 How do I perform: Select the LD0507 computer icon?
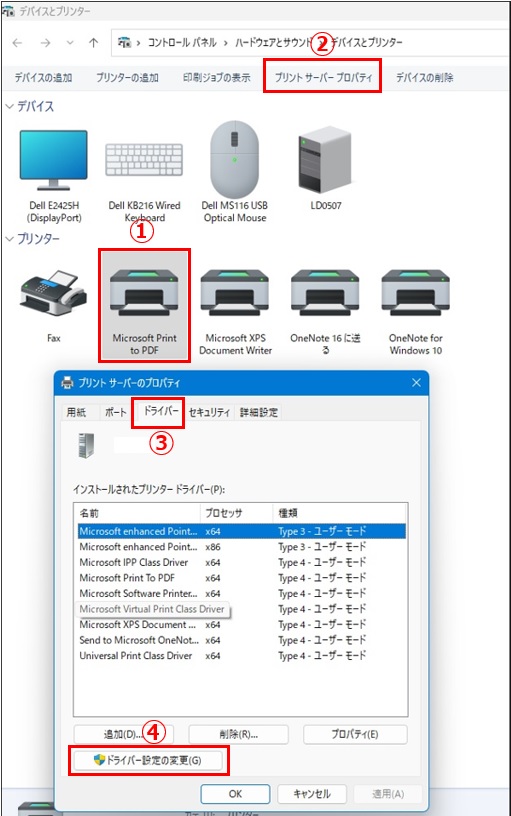click(x=326, y=168)
